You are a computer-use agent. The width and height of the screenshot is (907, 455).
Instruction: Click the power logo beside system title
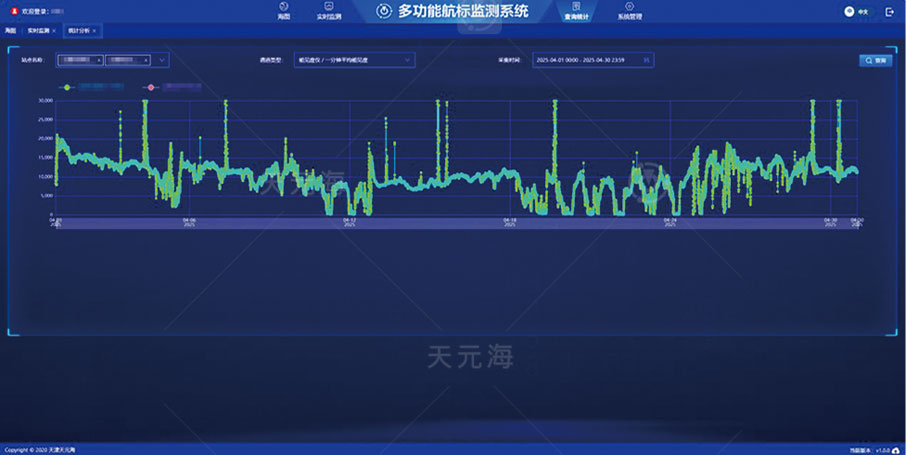(385, 11)
